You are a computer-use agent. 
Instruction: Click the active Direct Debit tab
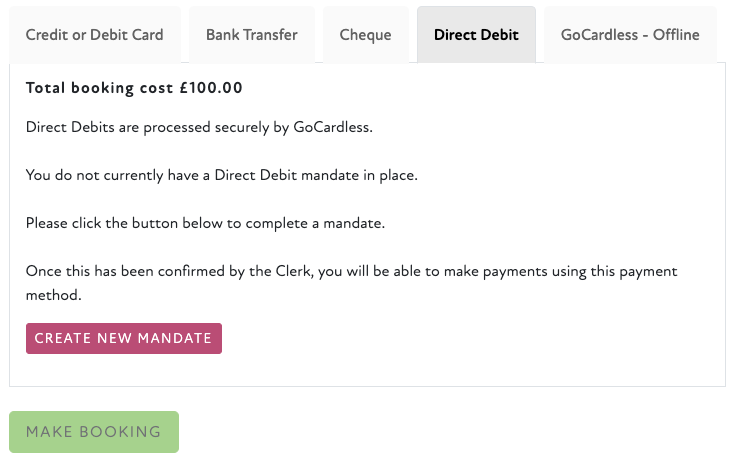(x=476, y=35)
